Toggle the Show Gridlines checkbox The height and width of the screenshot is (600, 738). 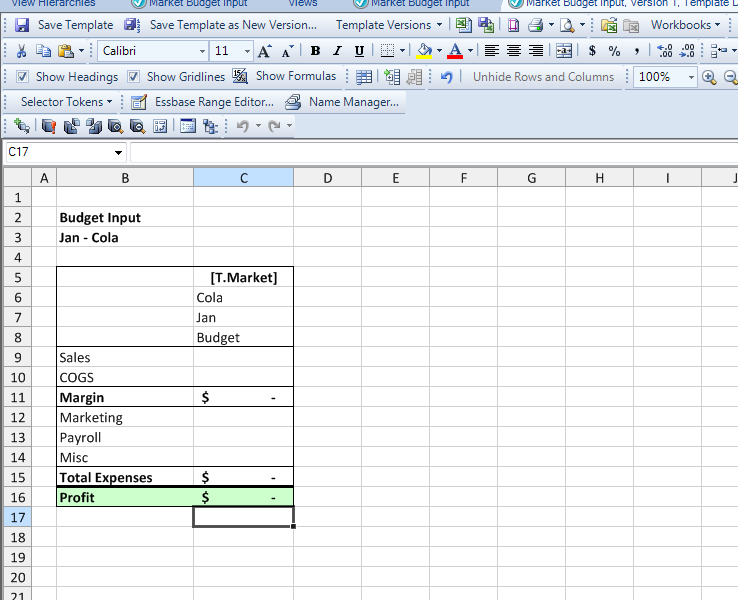point(134,77)
